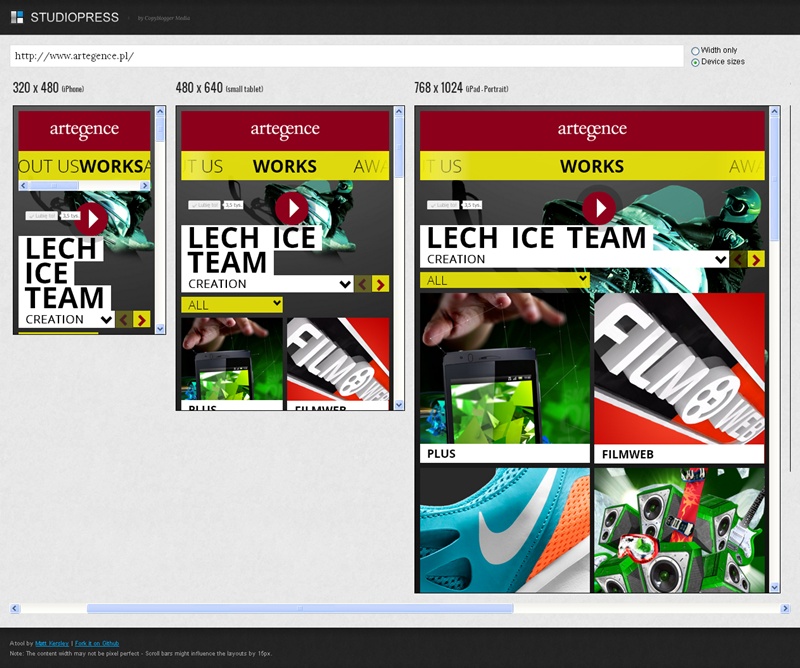Click right arrow of bottom horizontal scrollbar

[x=785, y=608]
